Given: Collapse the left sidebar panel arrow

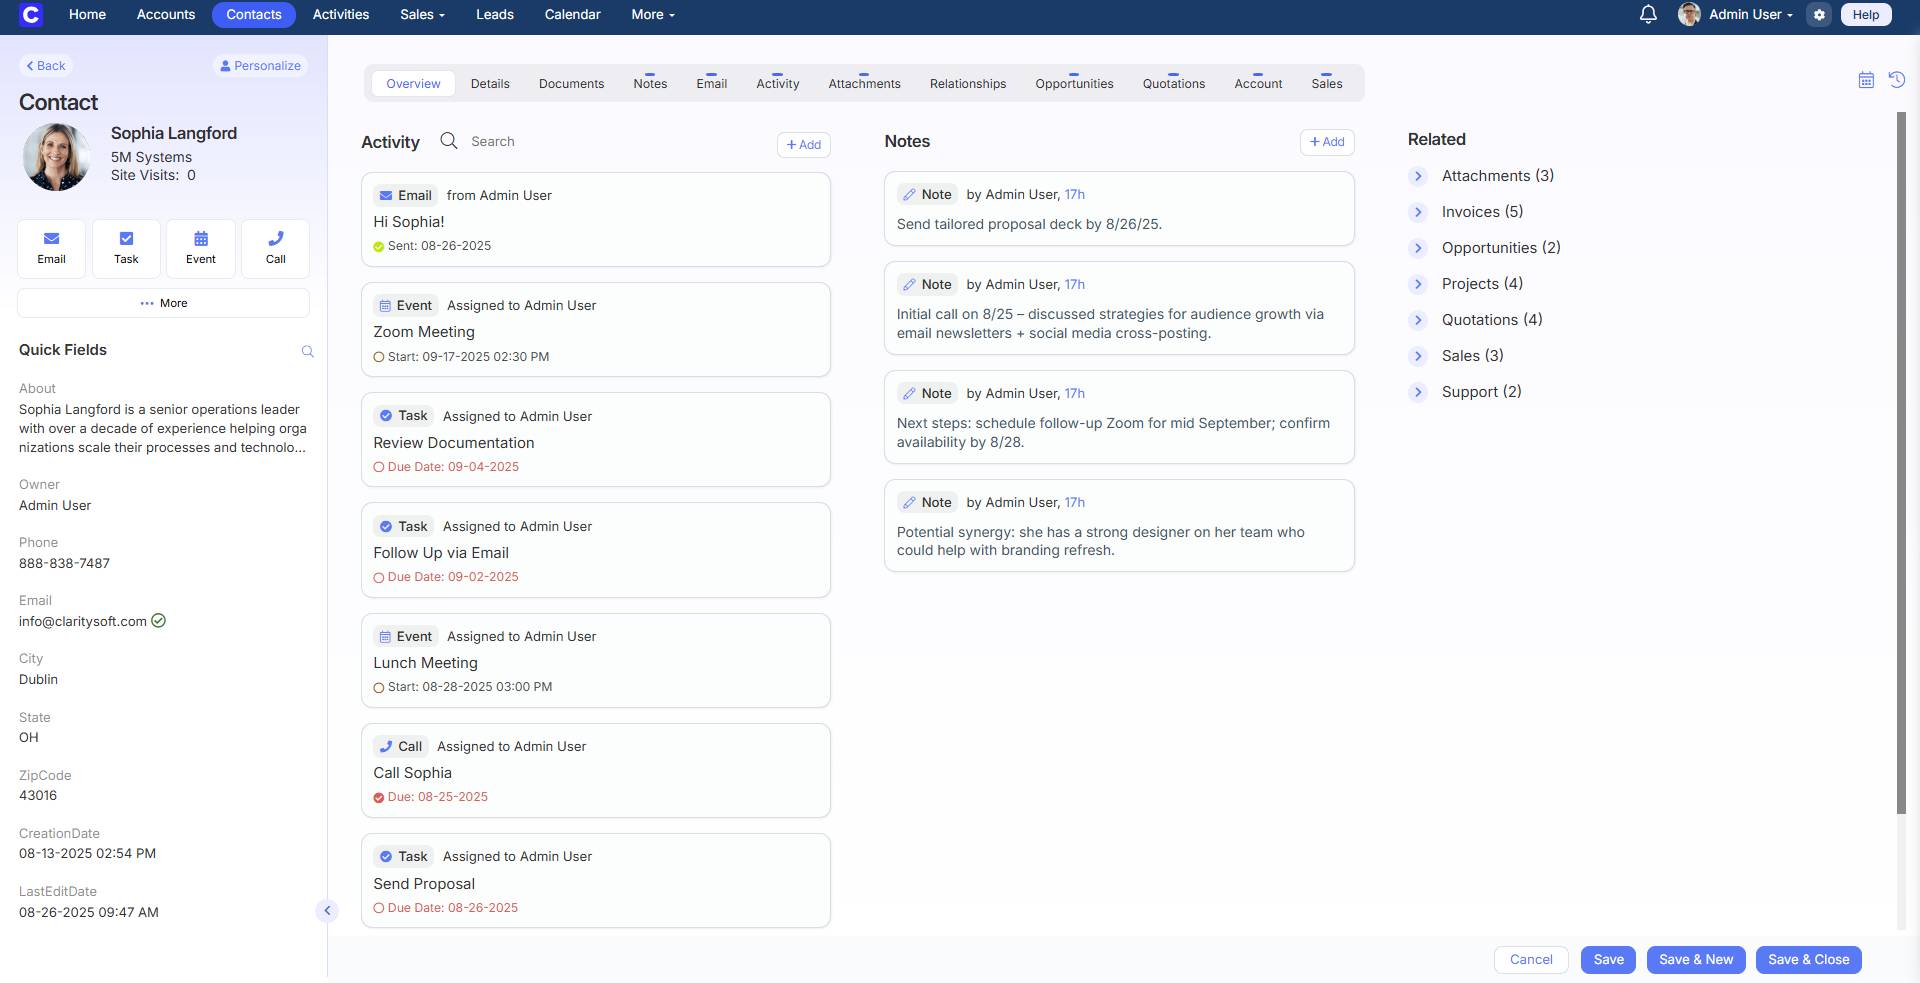Looking at the screenshot, I should pyautogui.click(x=327, y=911).
